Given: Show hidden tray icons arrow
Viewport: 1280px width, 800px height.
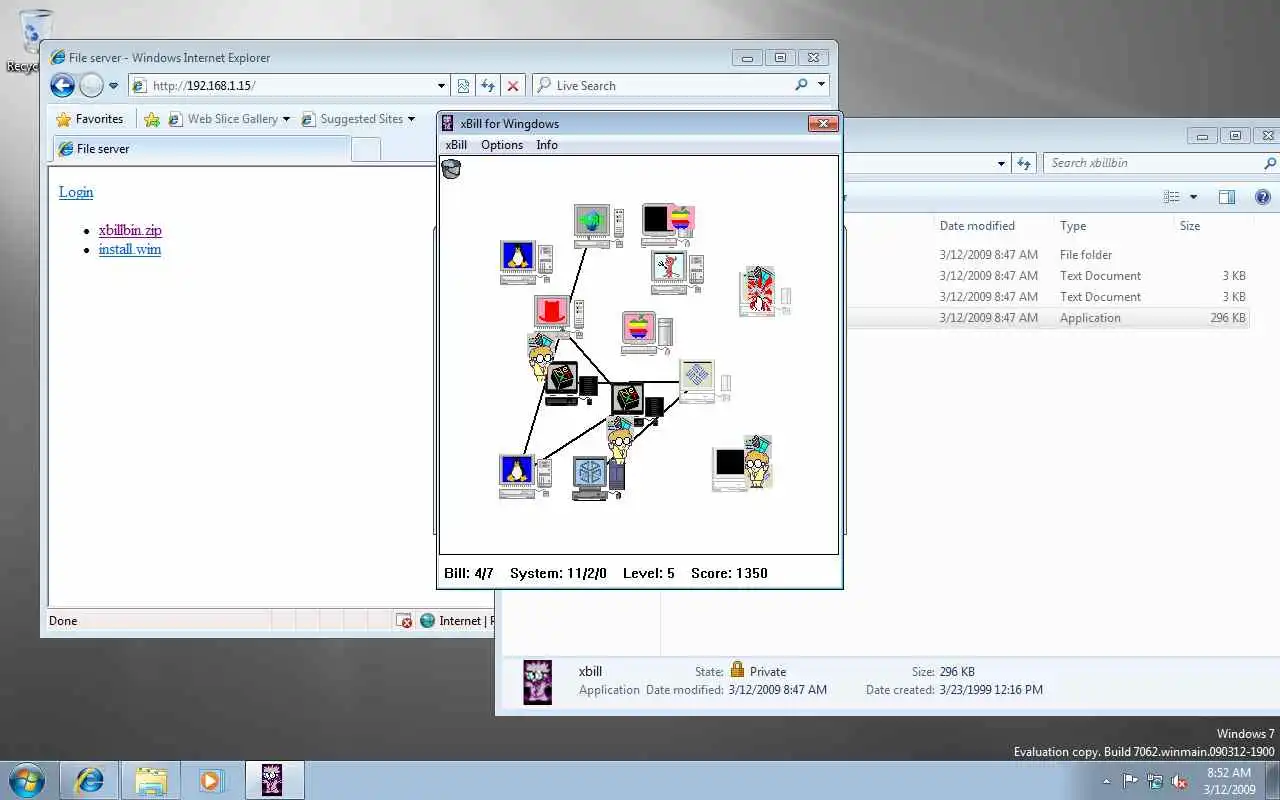Looking at the screenshot, I should (1106, 781).
